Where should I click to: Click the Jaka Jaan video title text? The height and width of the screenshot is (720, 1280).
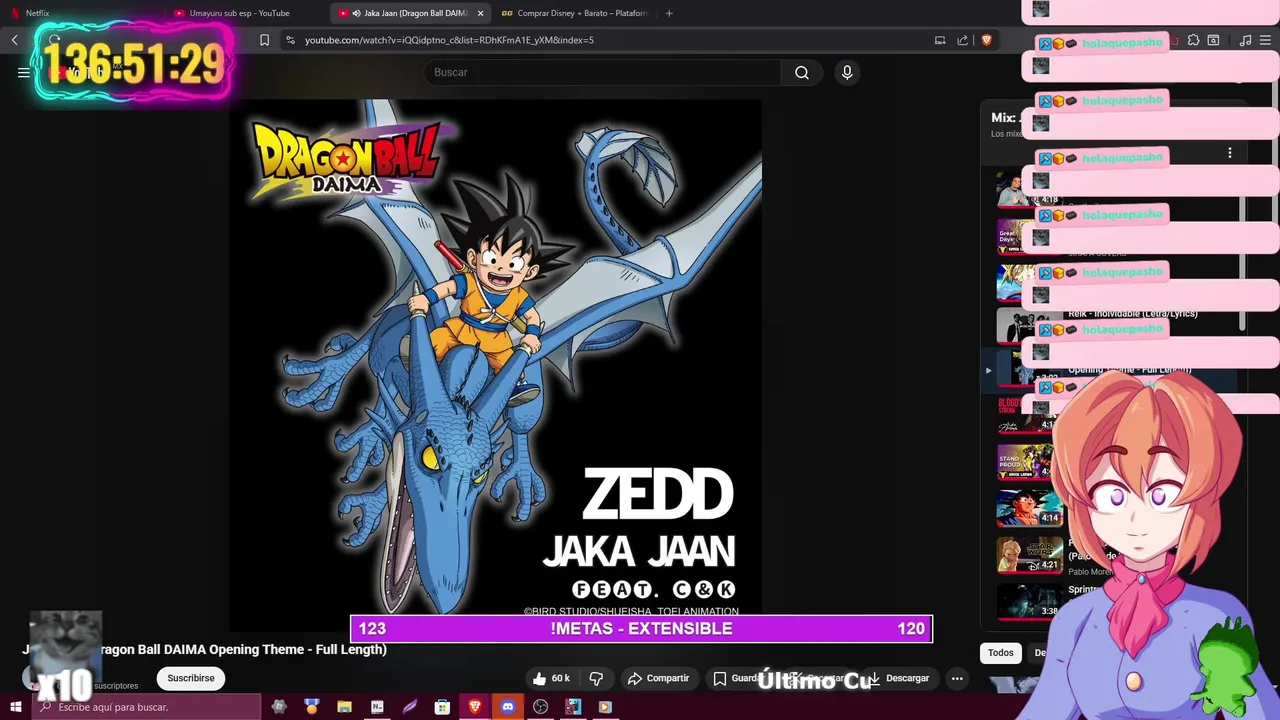(204, 649)
